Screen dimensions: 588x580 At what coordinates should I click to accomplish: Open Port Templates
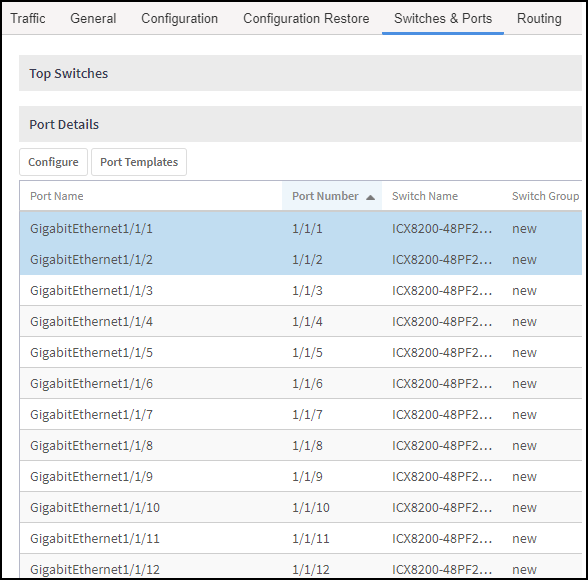[x=139, y=162]
